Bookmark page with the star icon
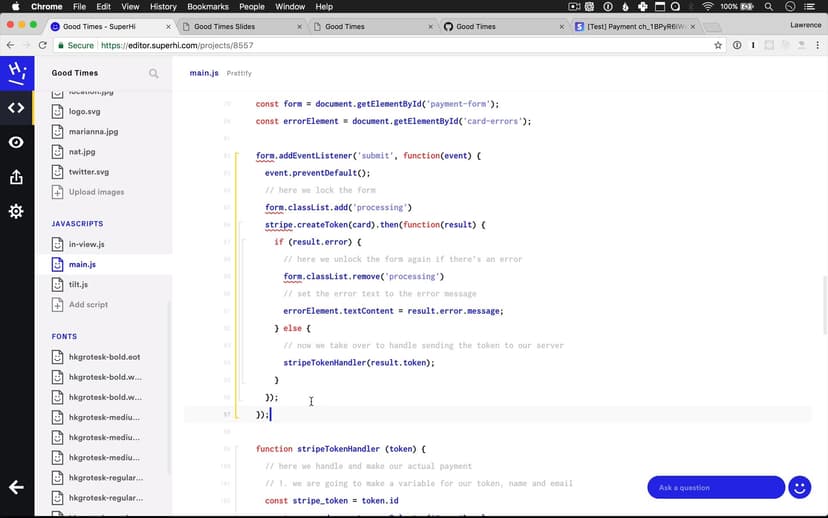828x518 pixels. tap(717, 45)
